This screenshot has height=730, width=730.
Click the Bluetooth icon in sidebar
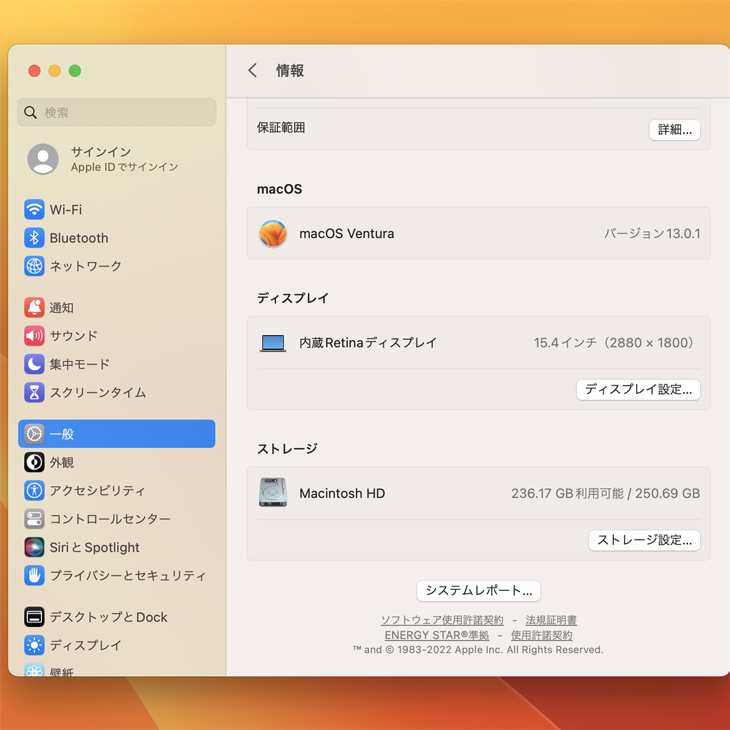(34, 238)
